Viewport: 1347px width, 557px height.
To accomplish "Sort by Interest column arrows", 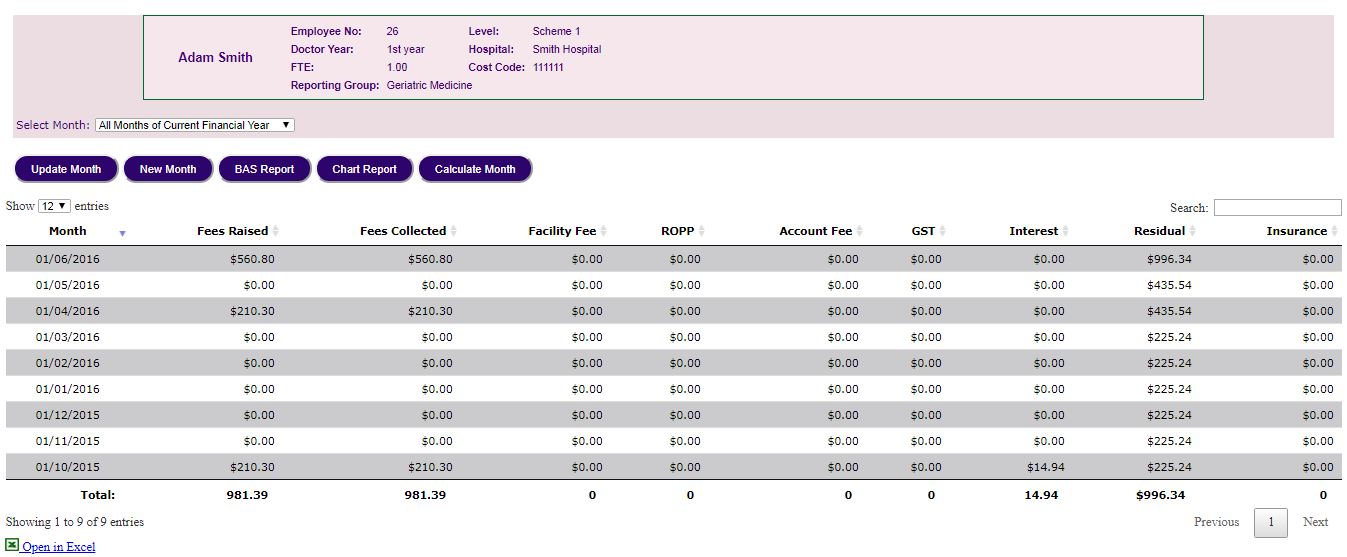I will (x=1065, y=231).
